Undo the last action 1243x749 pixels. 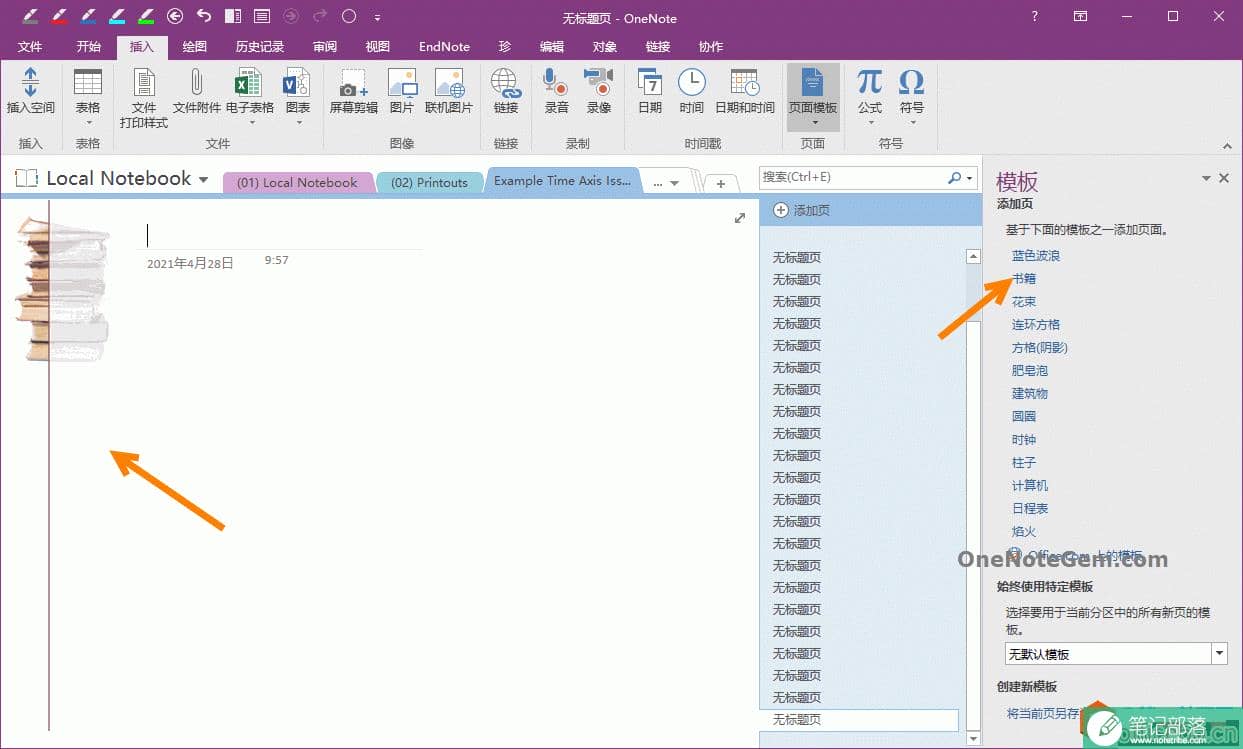204,16
